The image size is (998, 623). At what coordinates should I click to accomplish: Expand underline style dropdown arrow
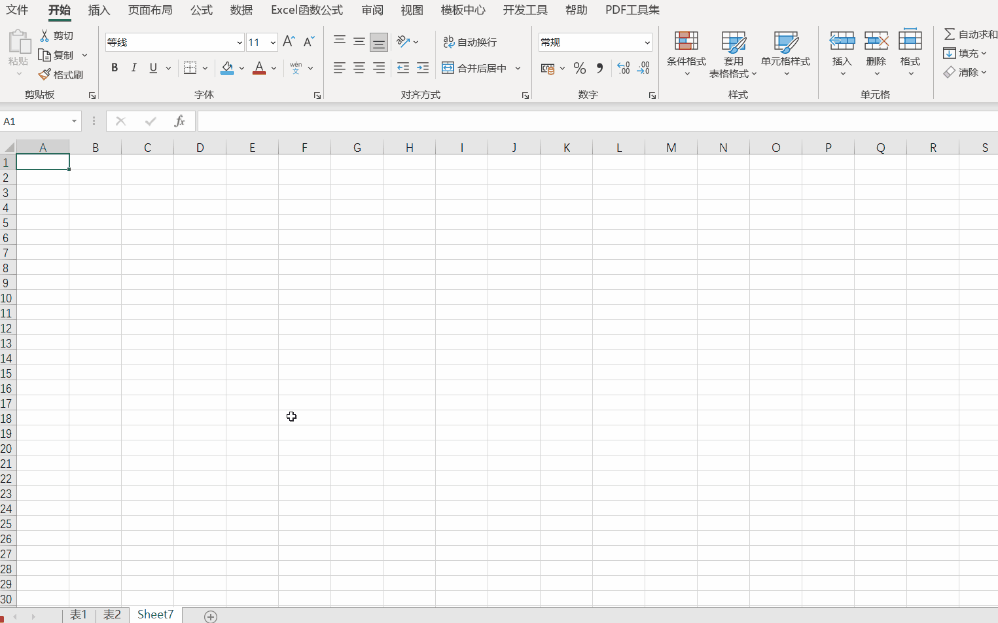(168, 67)
